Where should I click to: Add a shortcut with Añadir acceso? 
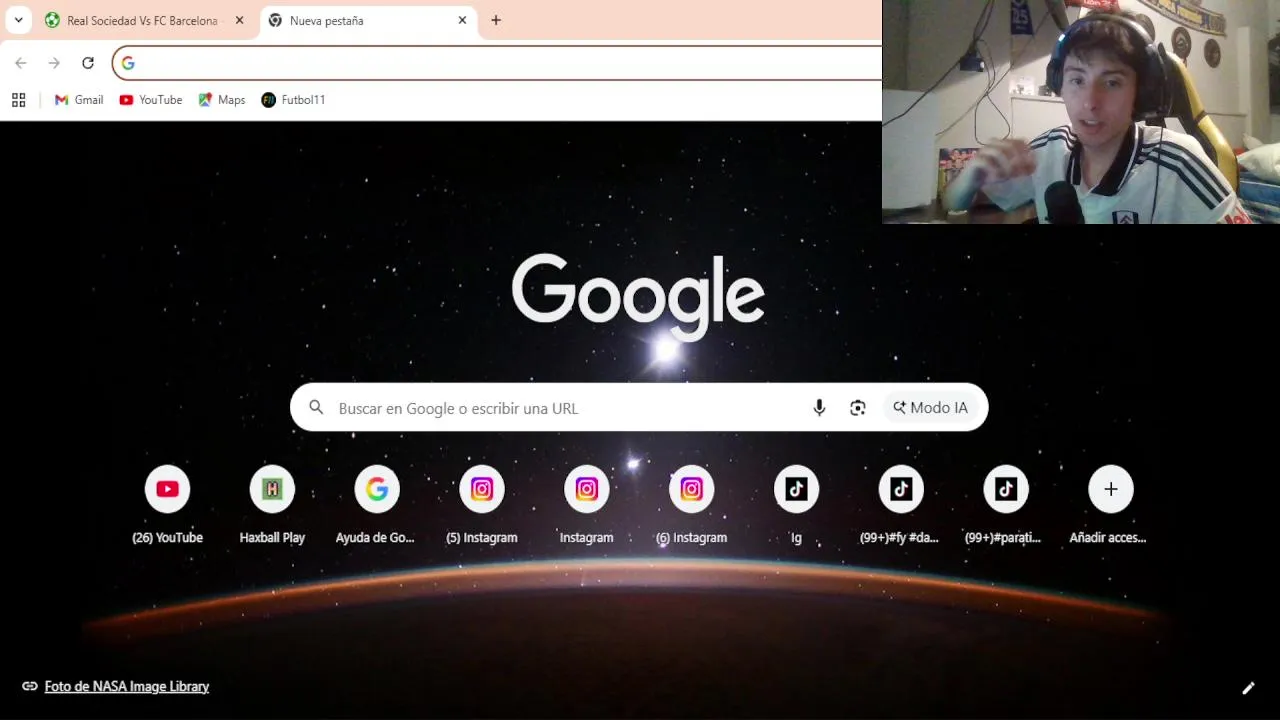point(1110,505)
